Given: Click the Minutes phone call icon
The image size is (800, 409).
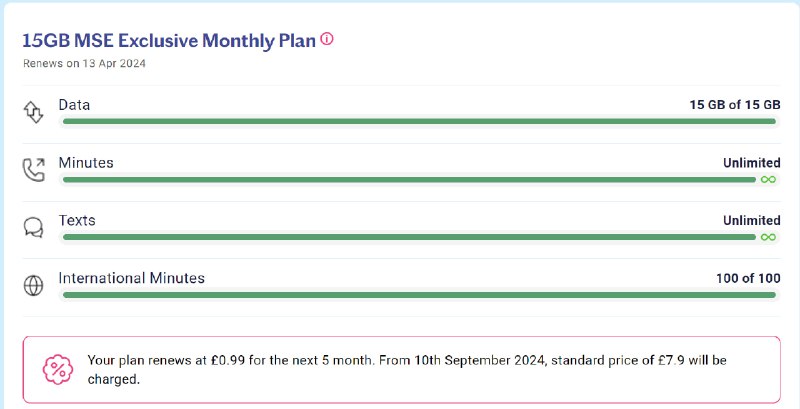Looking at the screenshot, I should coord(34,170).
